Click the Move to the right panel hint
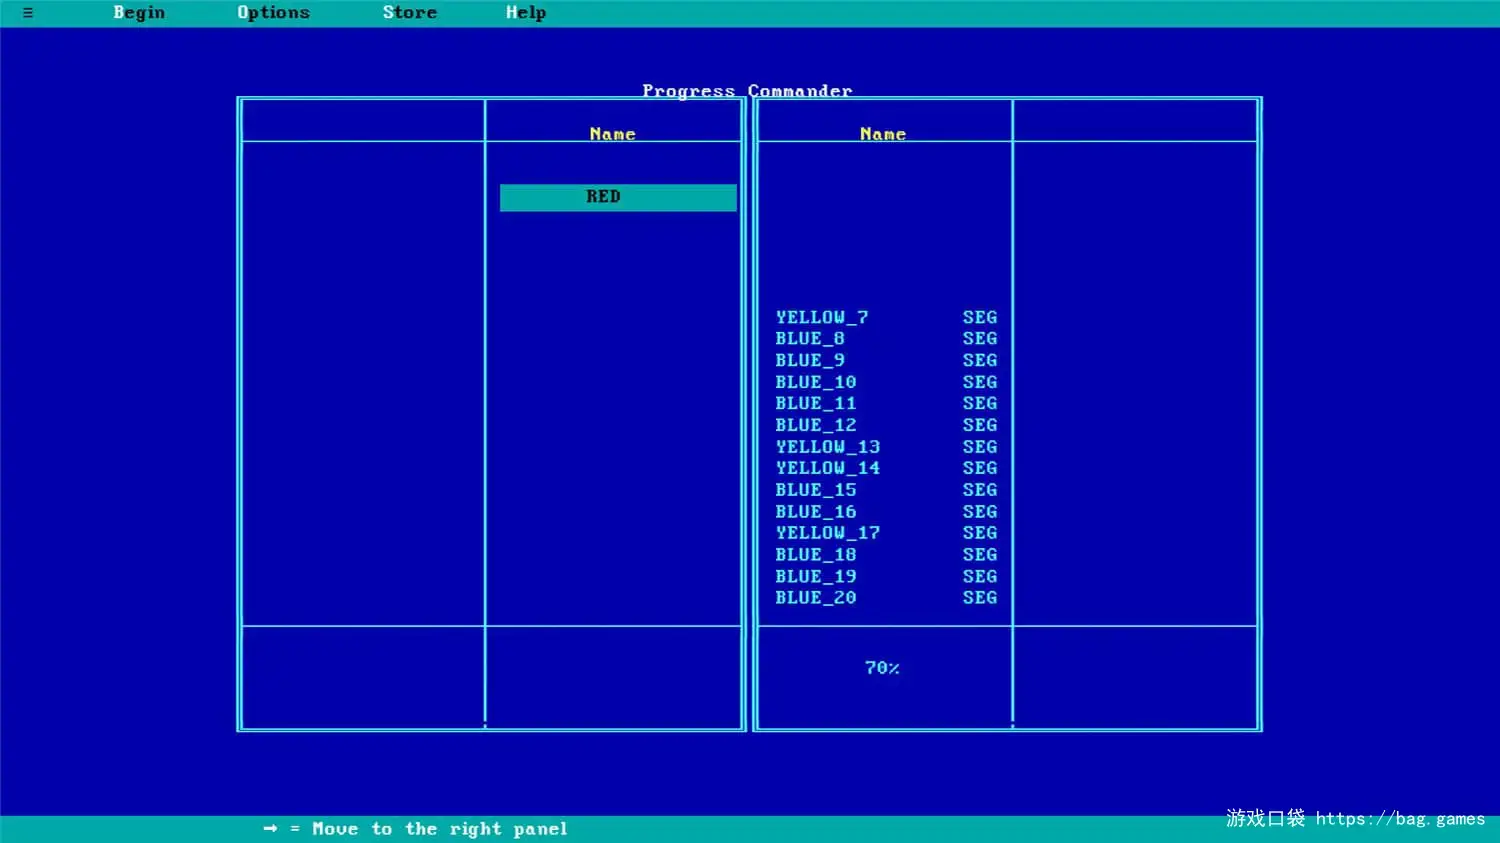Image resolution: width=1500 pixels, height=843 pixels. click(440, 829)
